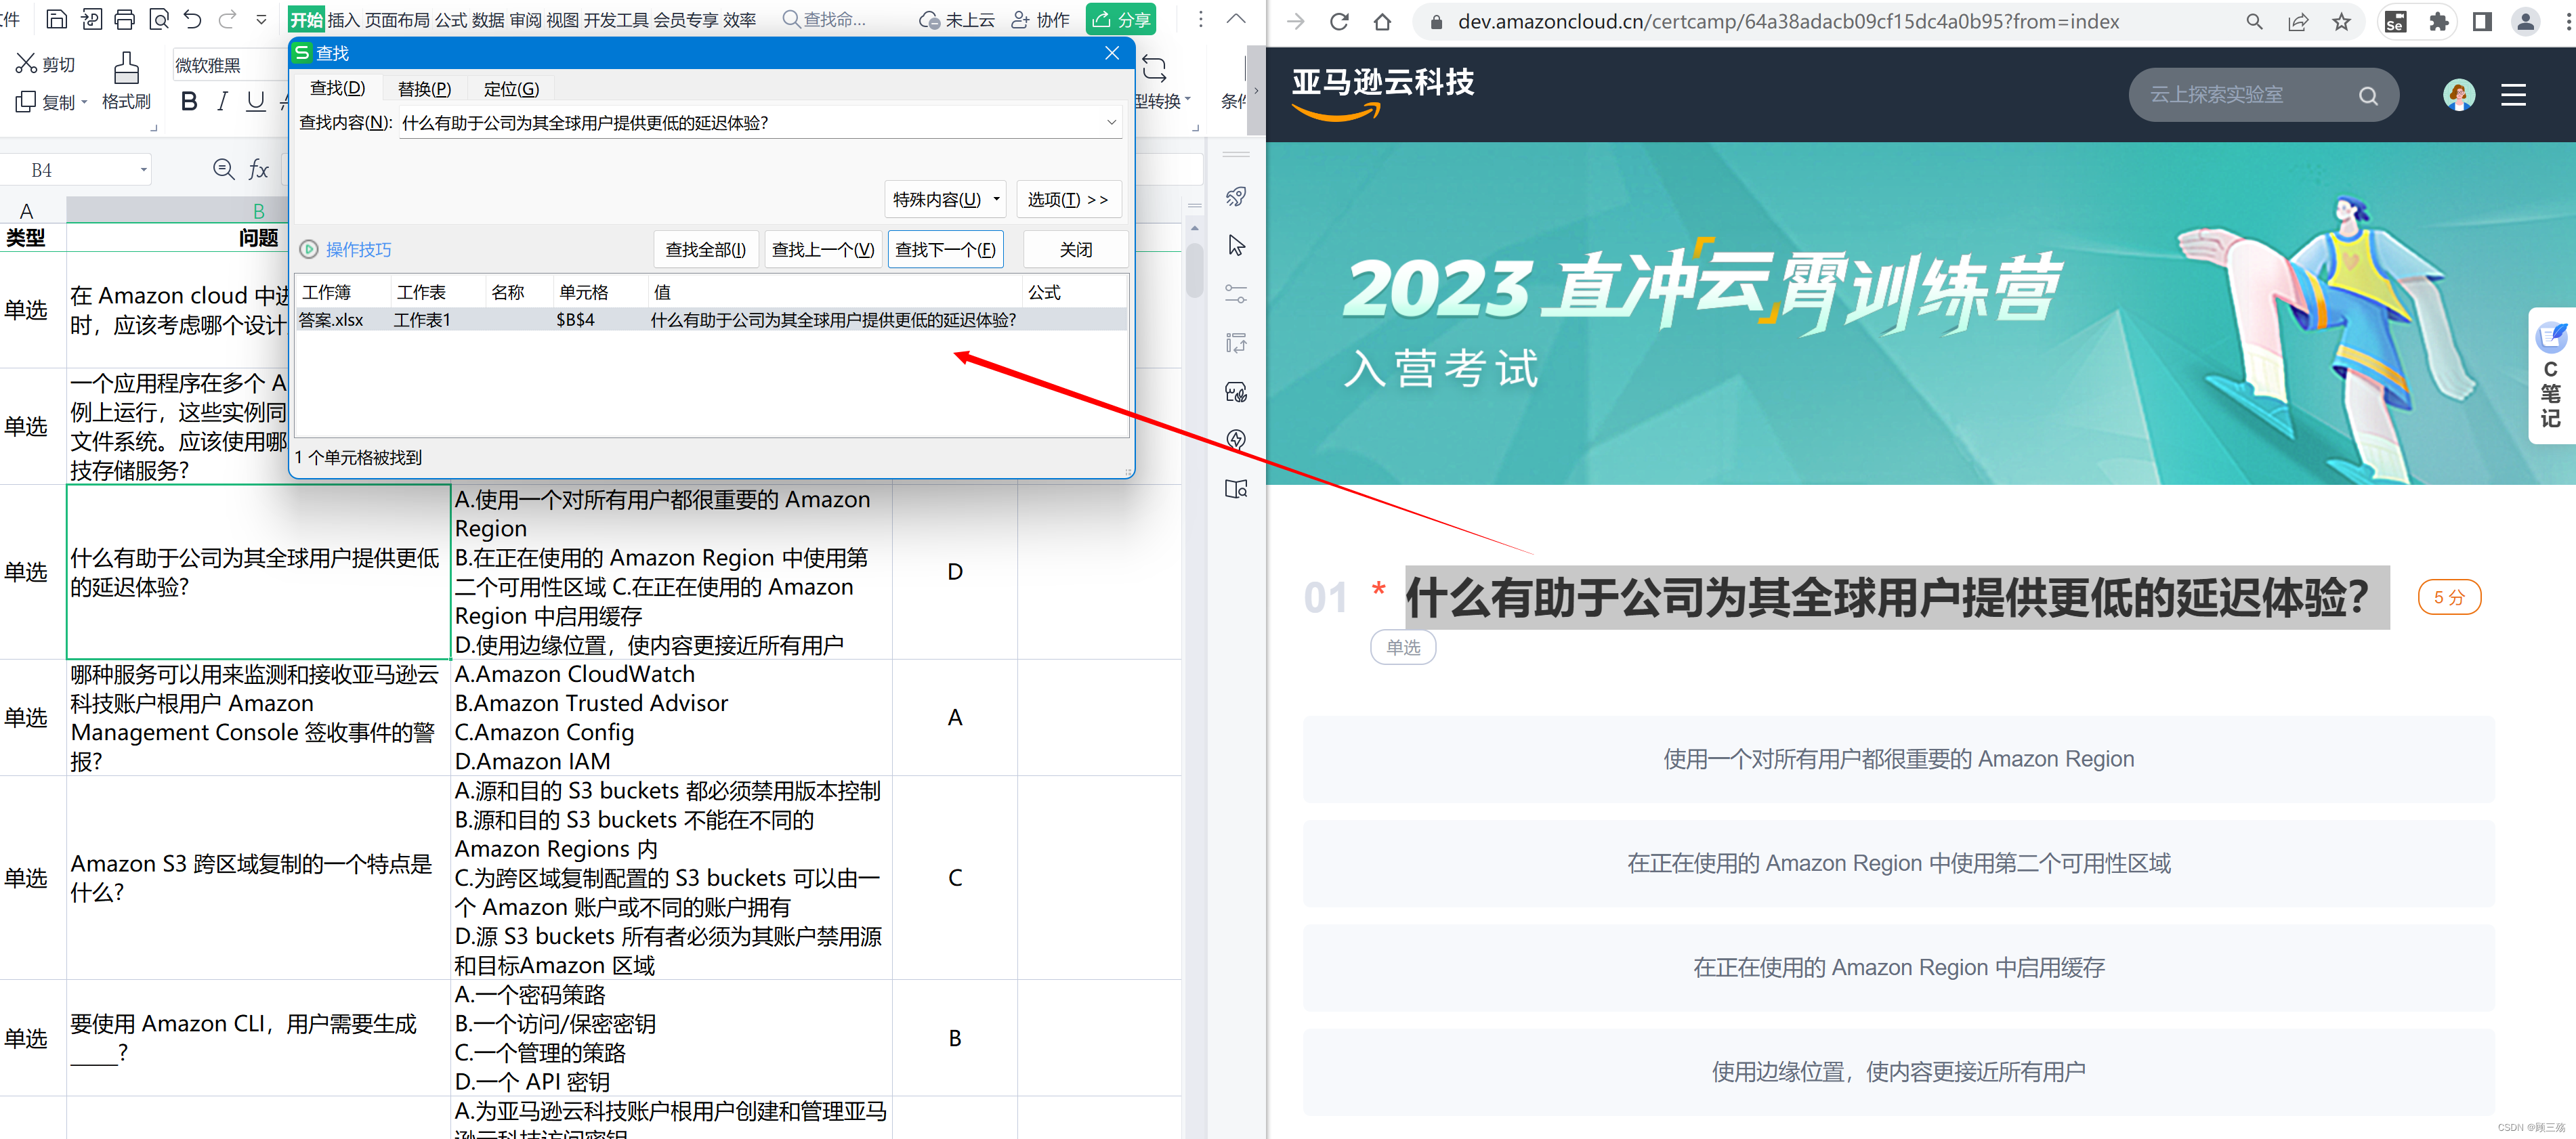2576x1139 pixels.
Task: Open the 插入 ribbon tab
Action: pos(343,20)
